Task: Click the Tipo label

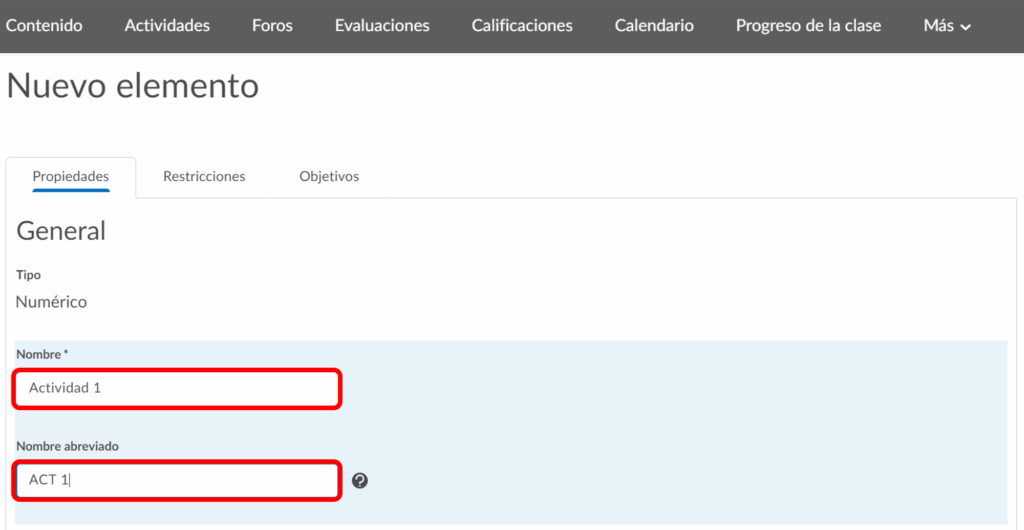Action: click(28, 275)
